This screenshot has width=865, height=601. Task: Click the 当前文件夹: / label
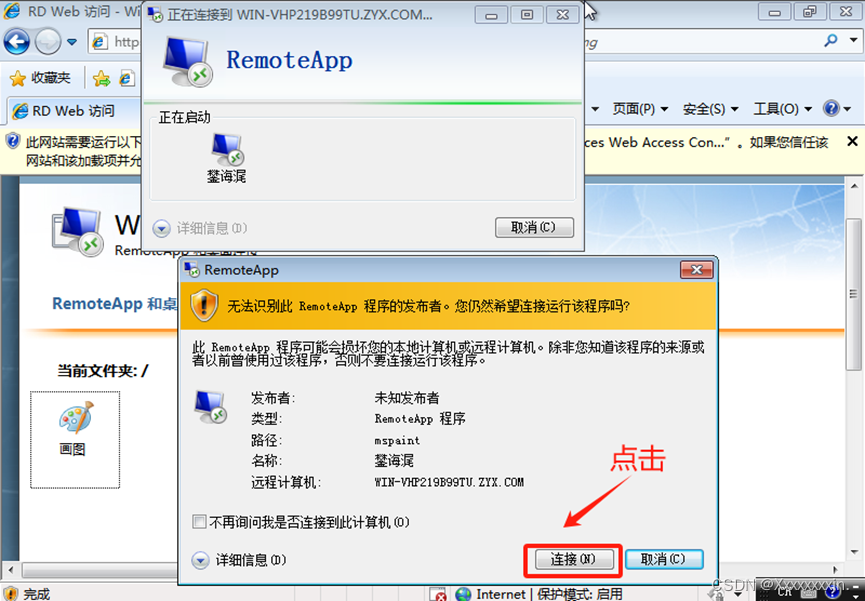pos(103,371)
